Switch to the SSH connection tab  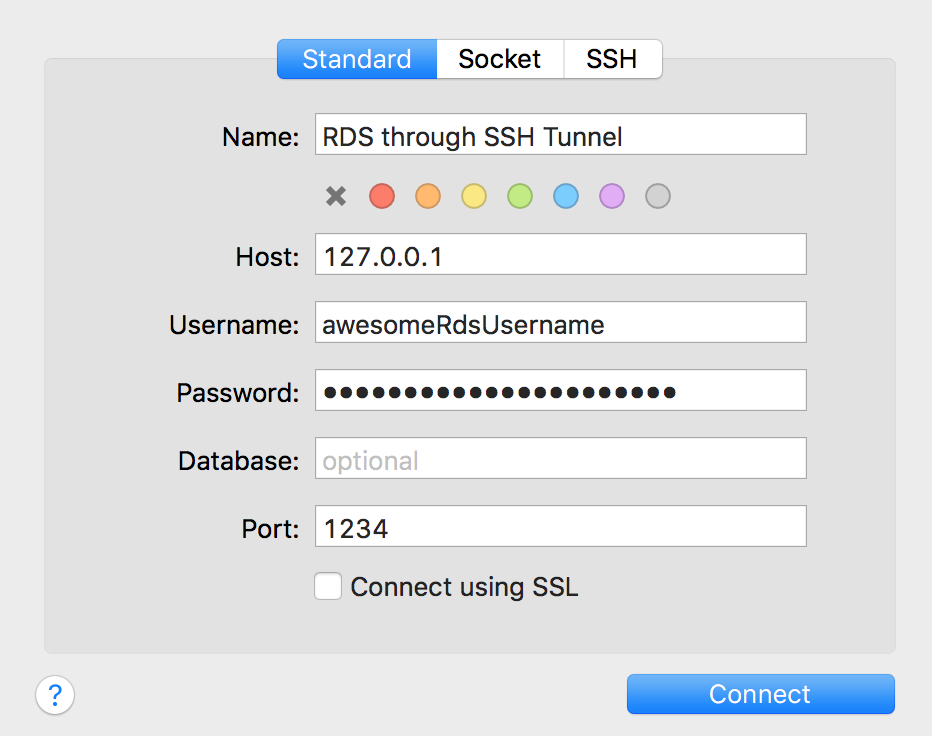(612, 59)
